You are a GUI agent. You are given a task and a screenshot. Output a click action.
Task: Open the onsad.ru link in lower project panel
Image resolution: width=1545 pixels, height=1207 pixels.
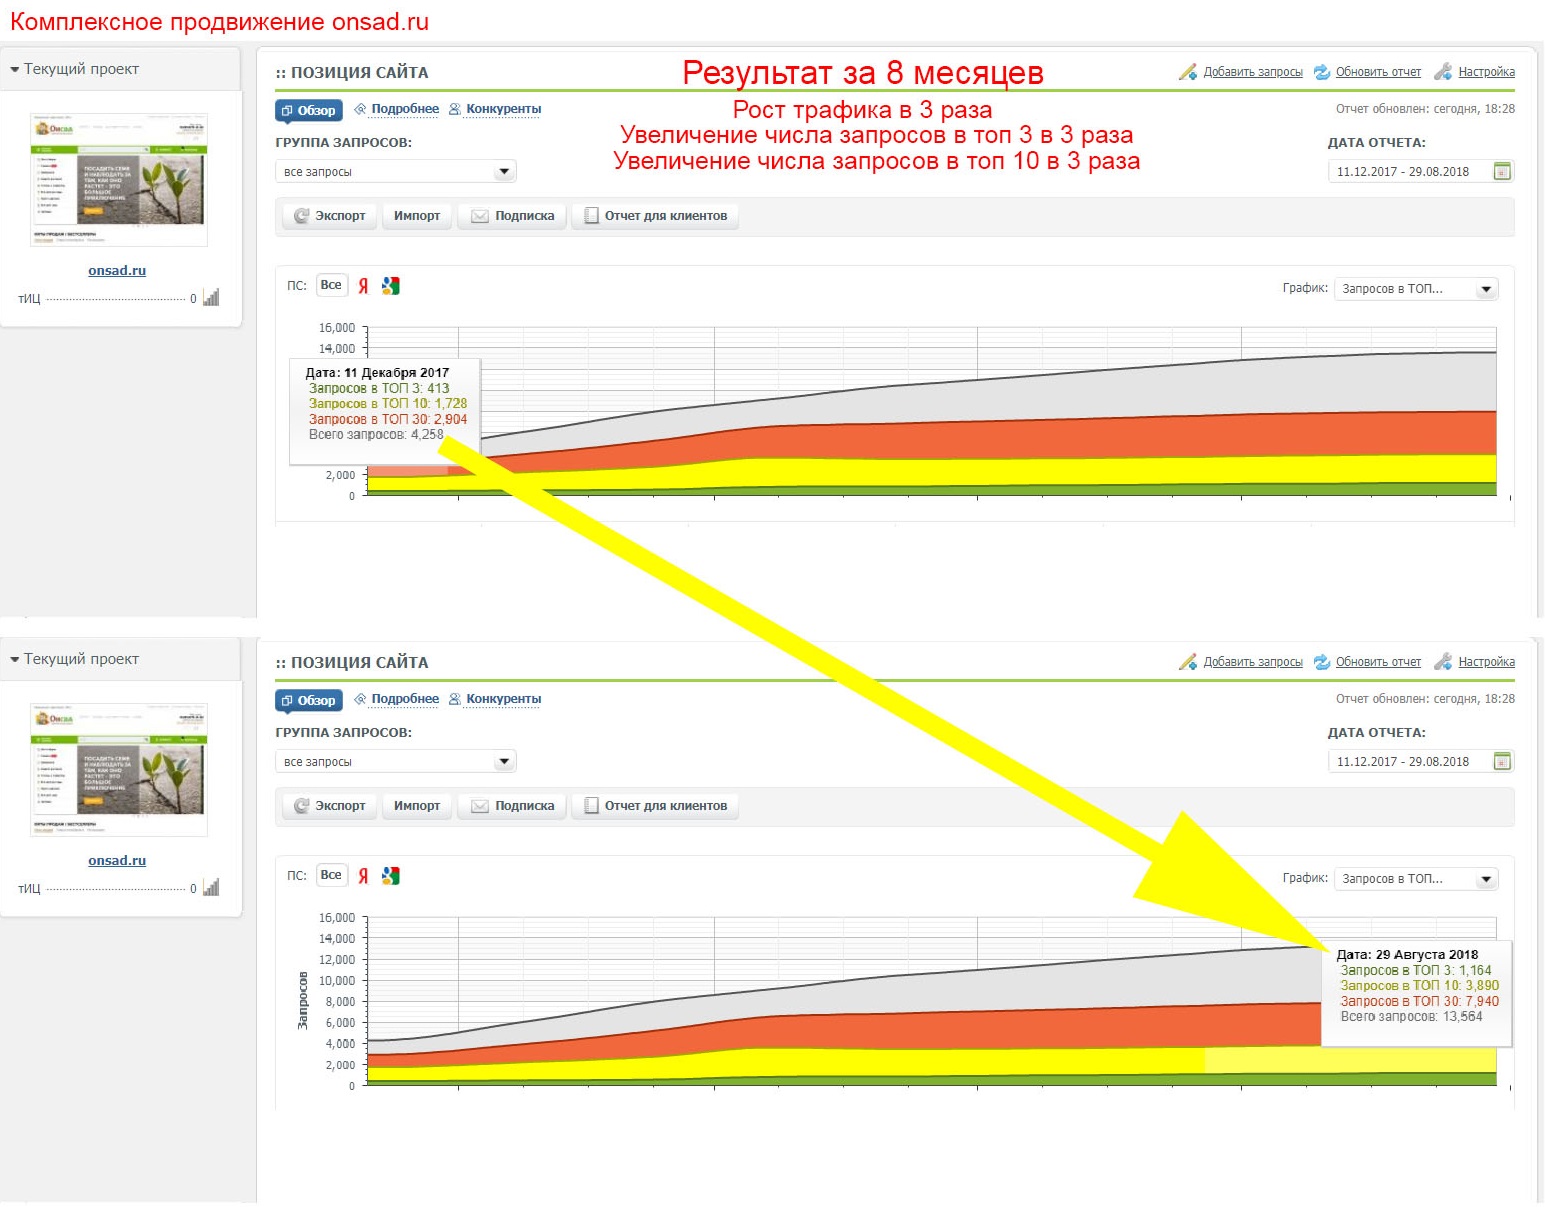(x=117, y=861)
